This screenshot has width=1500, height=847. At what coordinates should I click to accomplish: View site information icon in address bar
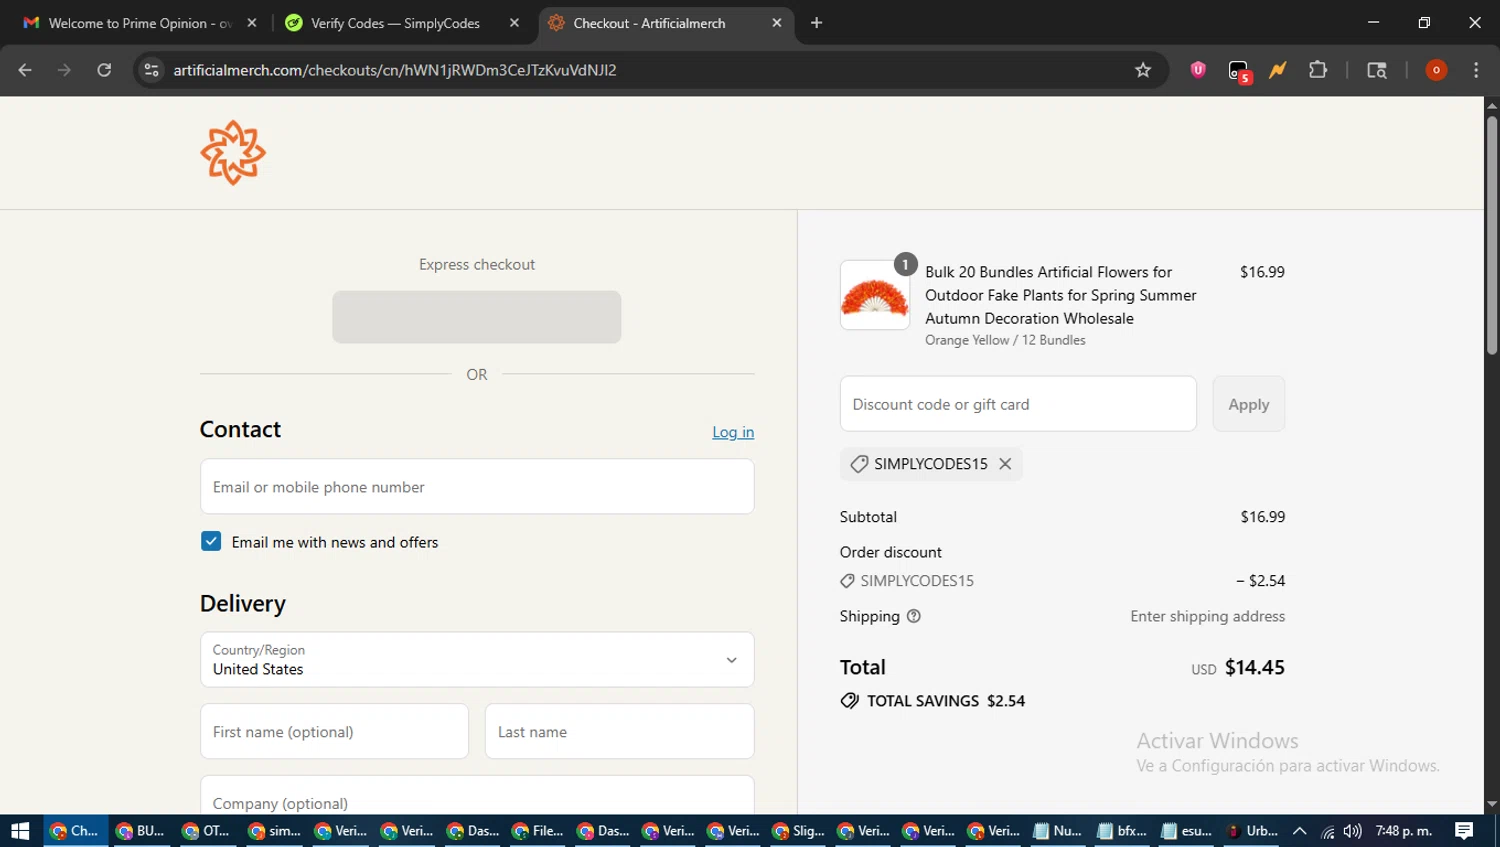pos(151,70)
